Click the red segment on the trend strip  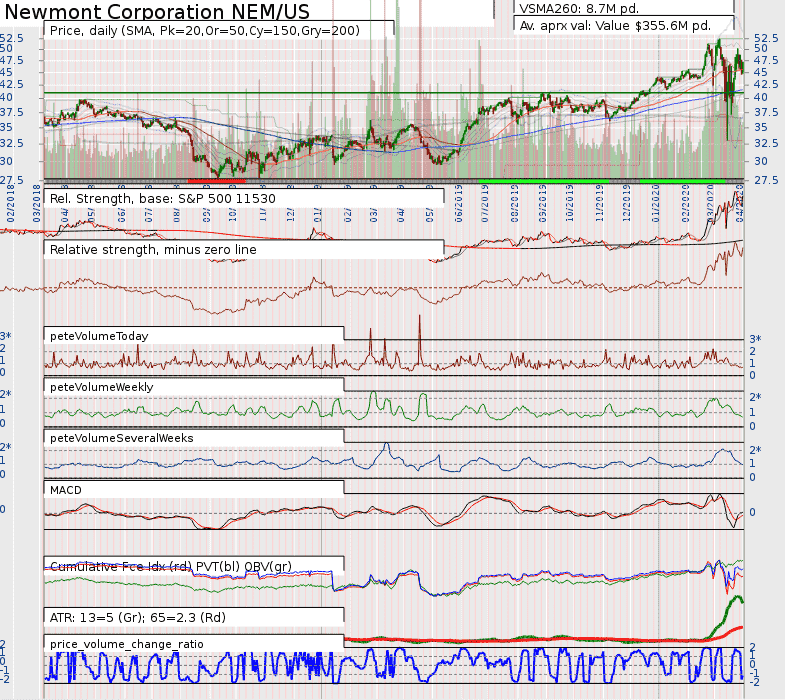(216, 181)
